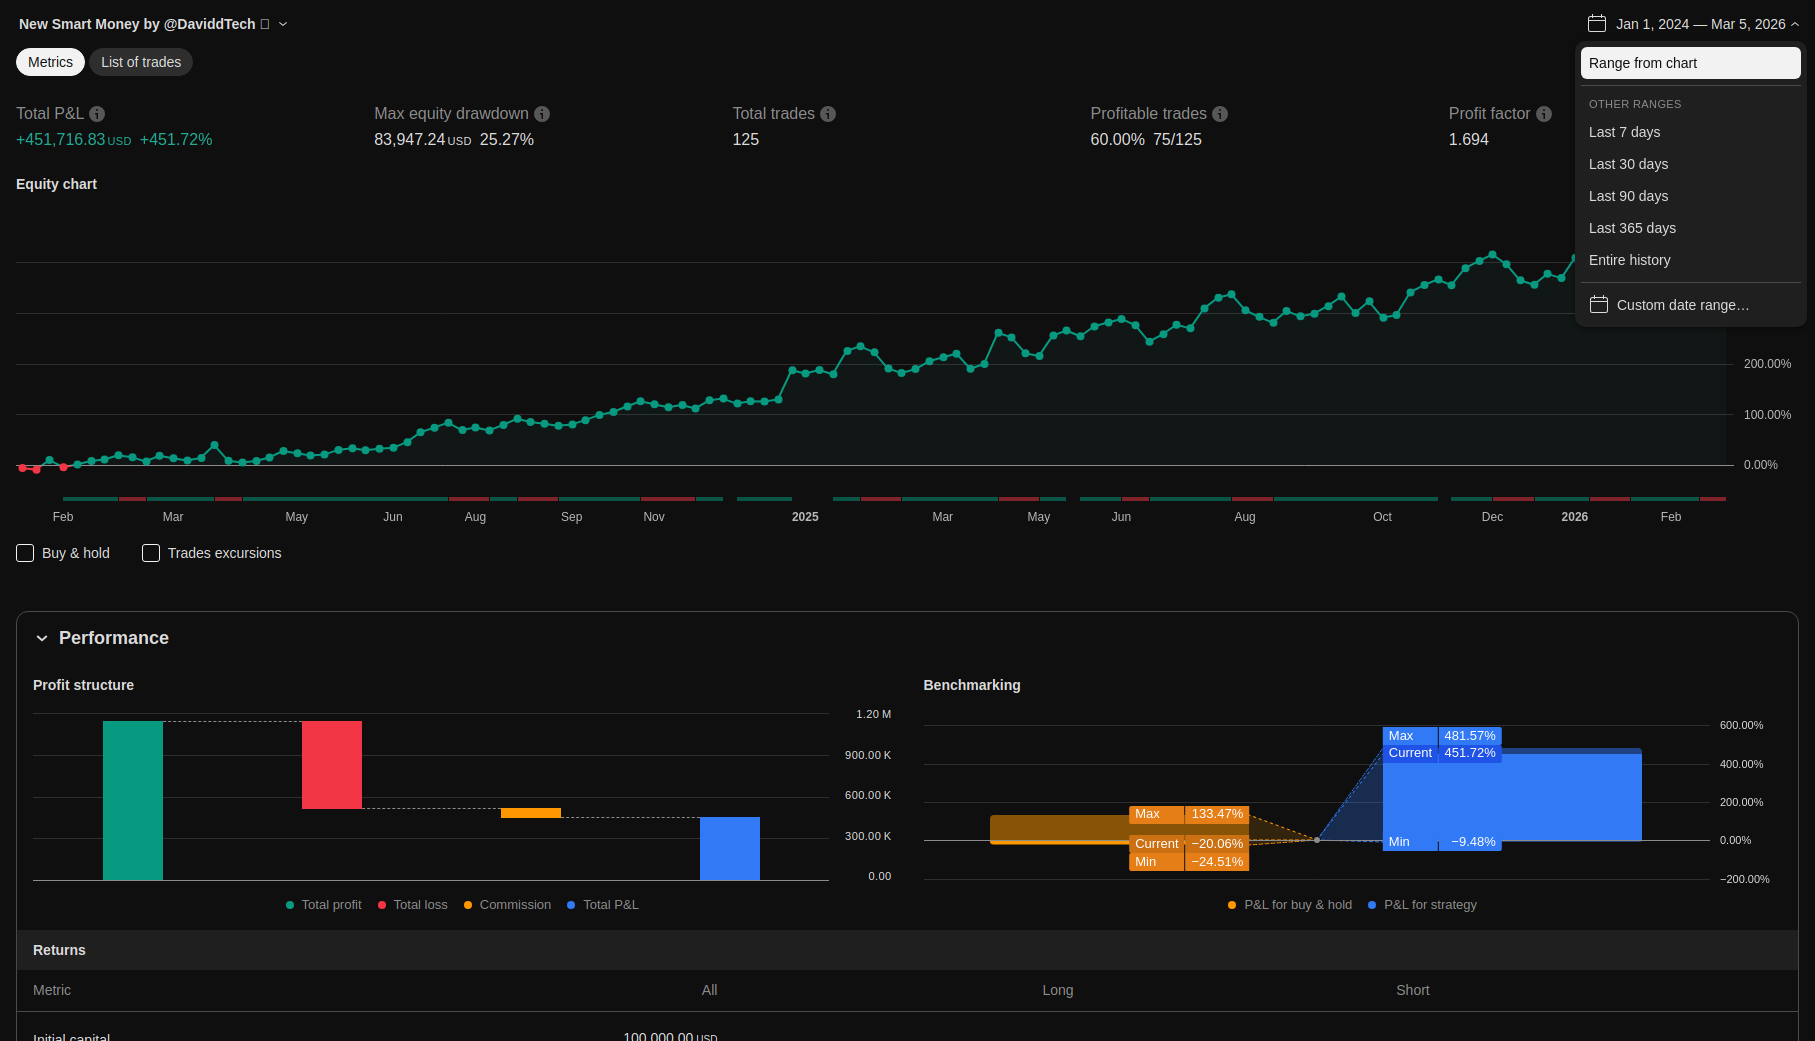This screenshot has width=1815, height=1041.
Task: Choose Entire history option
Action: click(1629, 260)
